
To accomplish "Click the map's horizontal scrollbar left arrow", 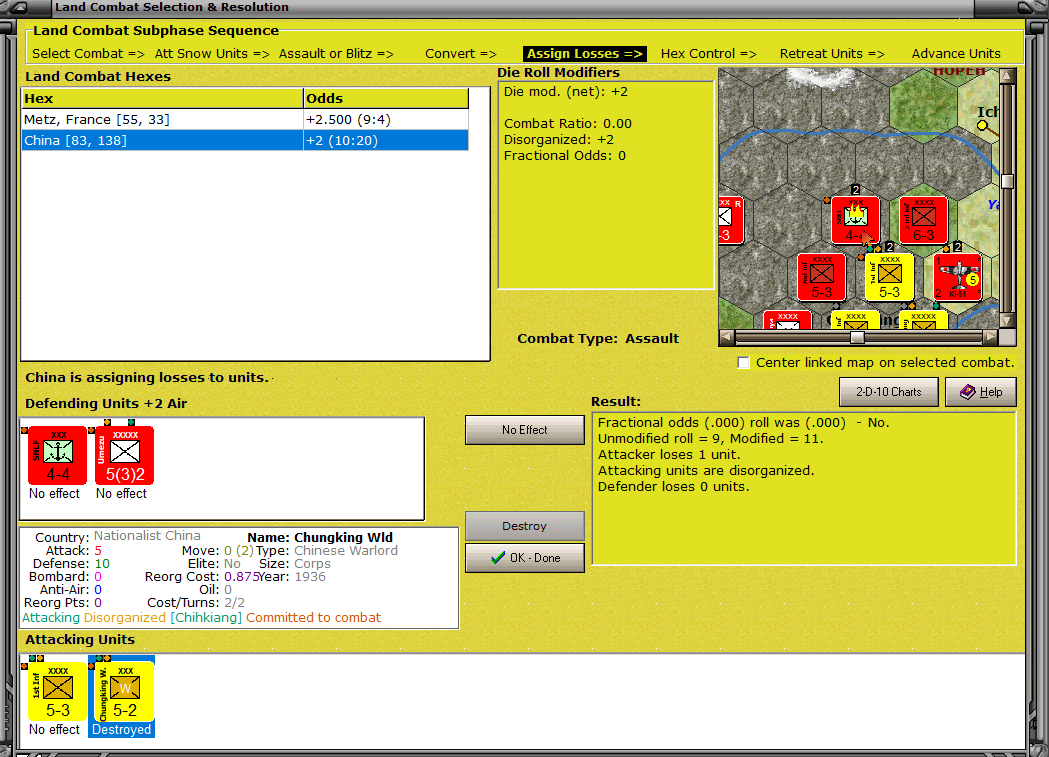I will point(727,337).
